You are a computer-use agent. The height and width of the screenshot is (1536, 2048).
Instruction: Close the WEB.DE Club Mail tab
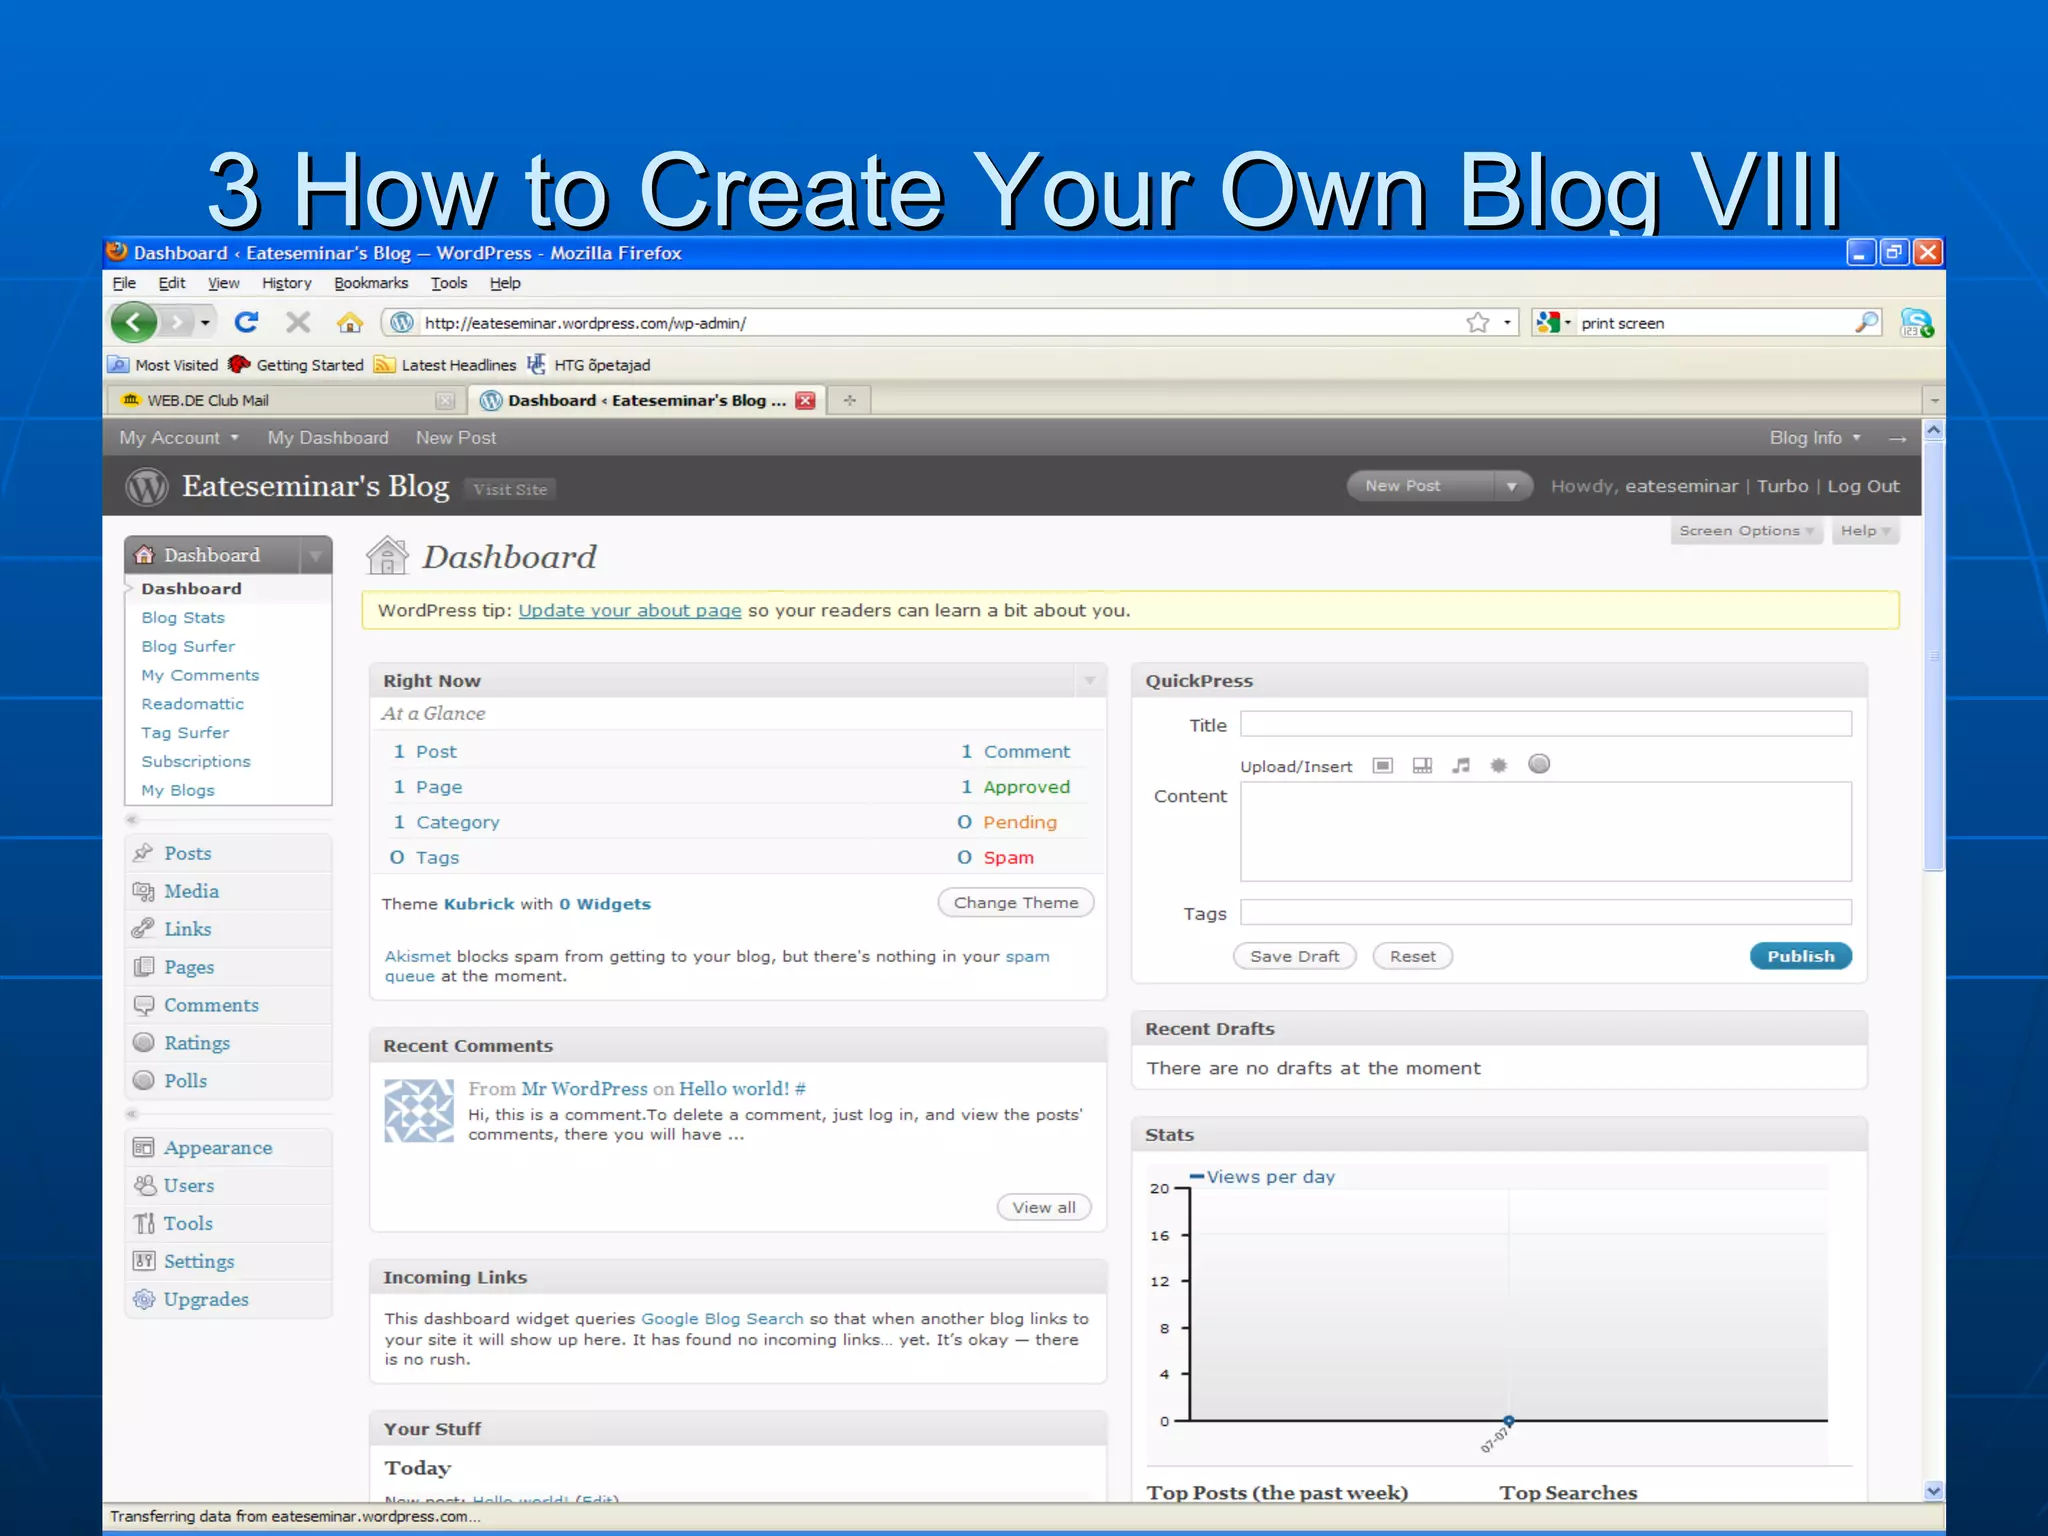(x=445, y=401)
